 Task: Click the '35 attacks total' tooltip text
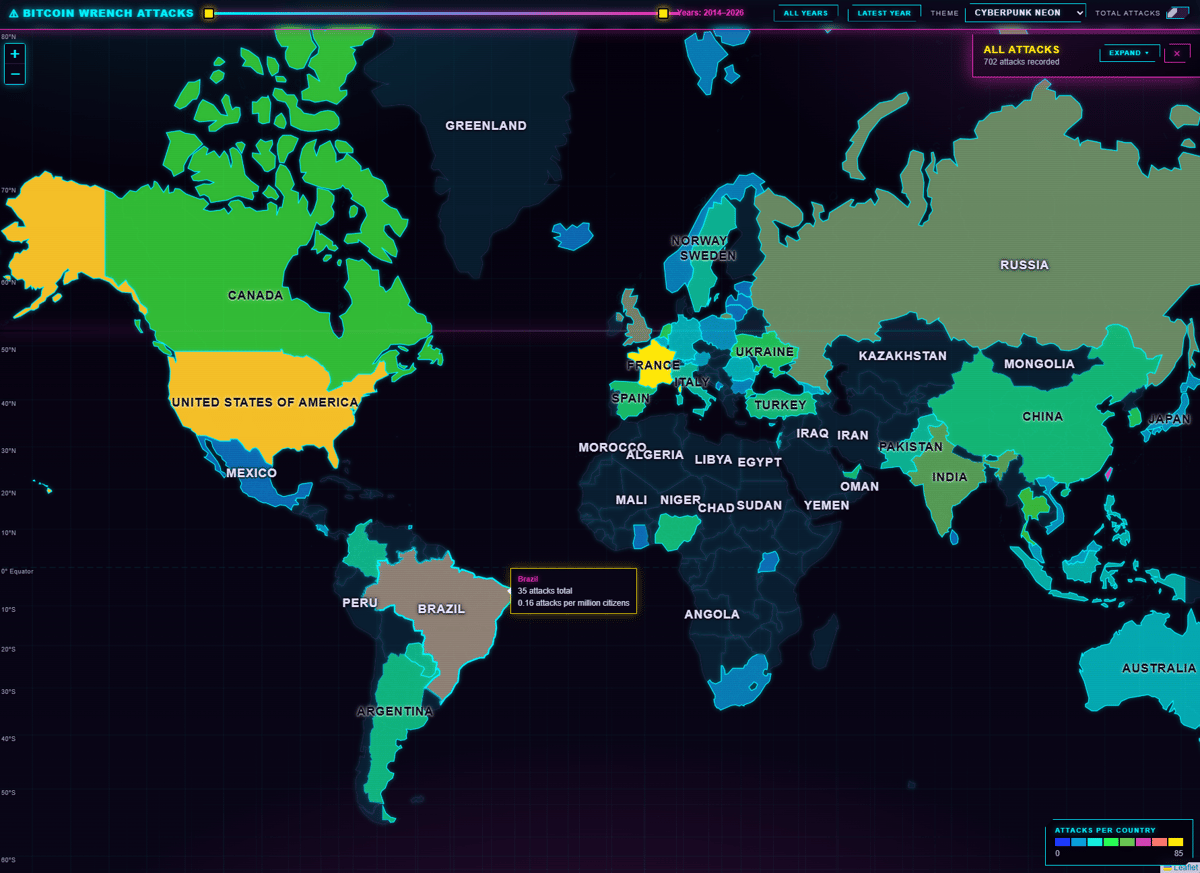545,591
